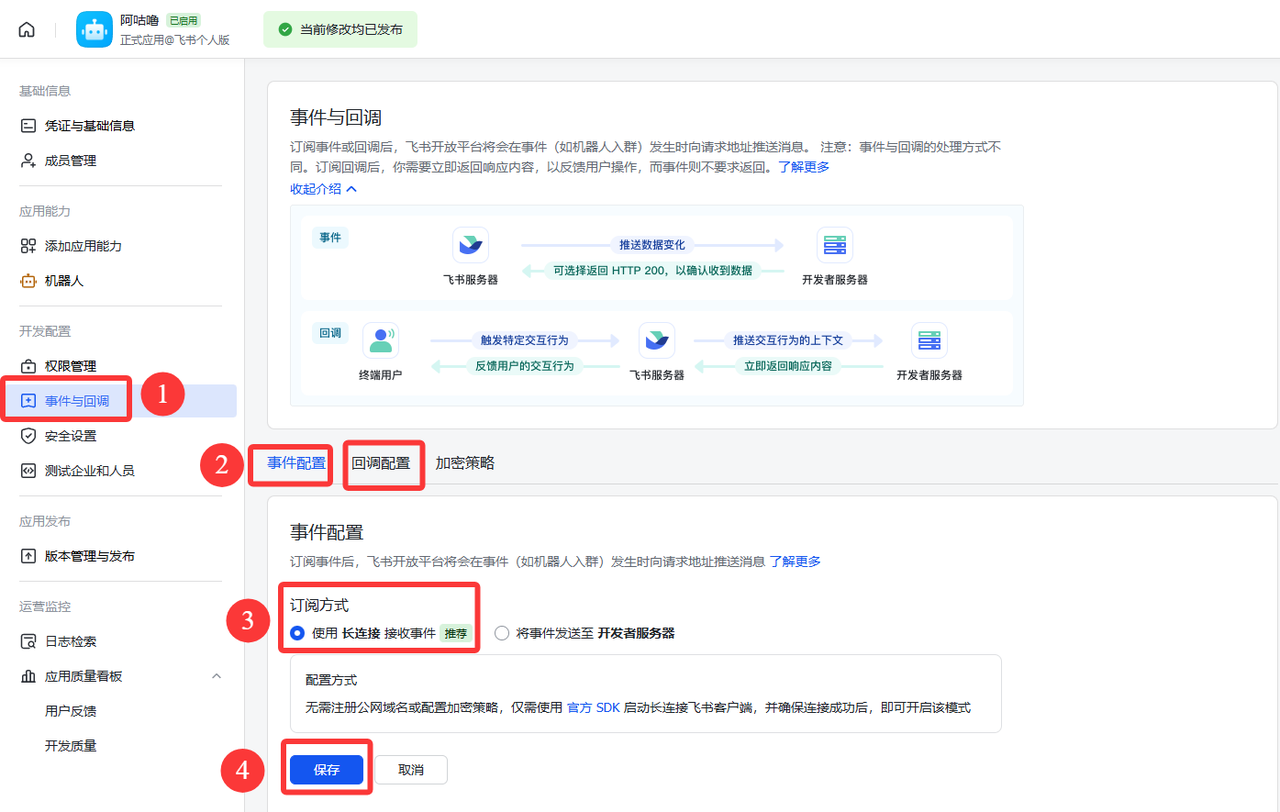Screen dimensions: 1280x812
Task: Navigate to 权限管理 in the sidebar
Action: coord(68,366)
